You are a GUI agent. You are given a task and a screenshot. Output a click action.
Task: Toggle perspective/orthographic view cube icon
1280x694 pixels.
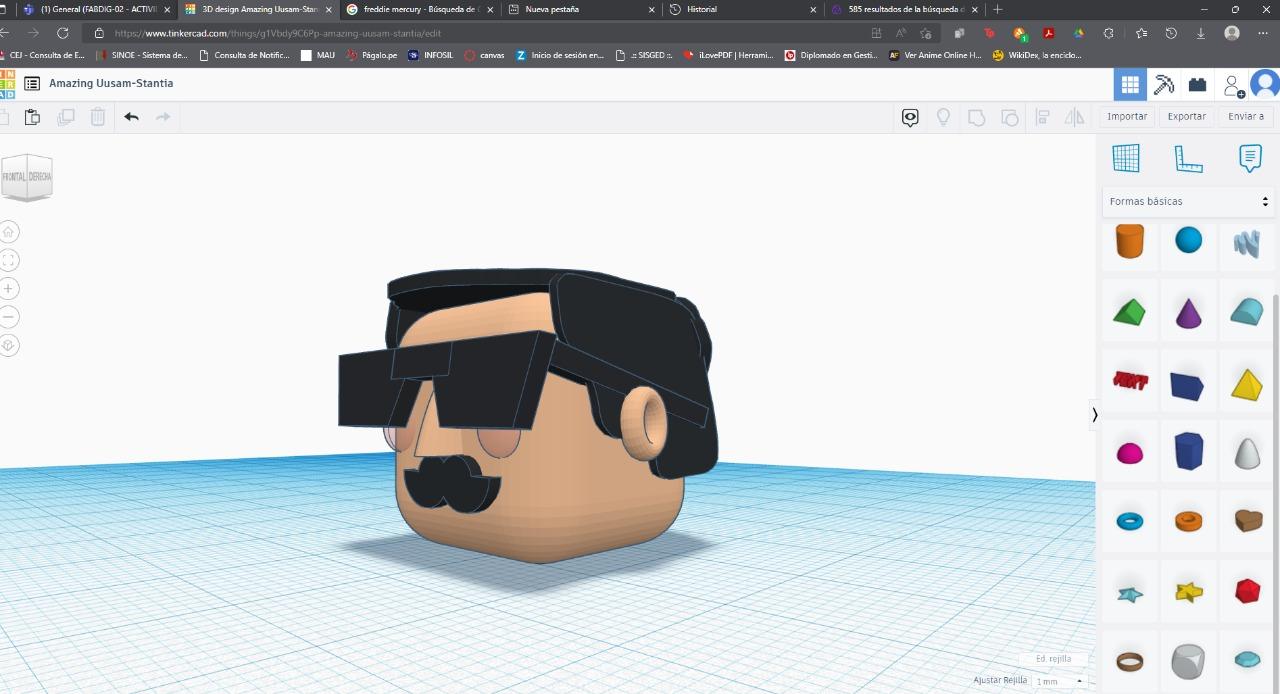[x=9, y=345]
